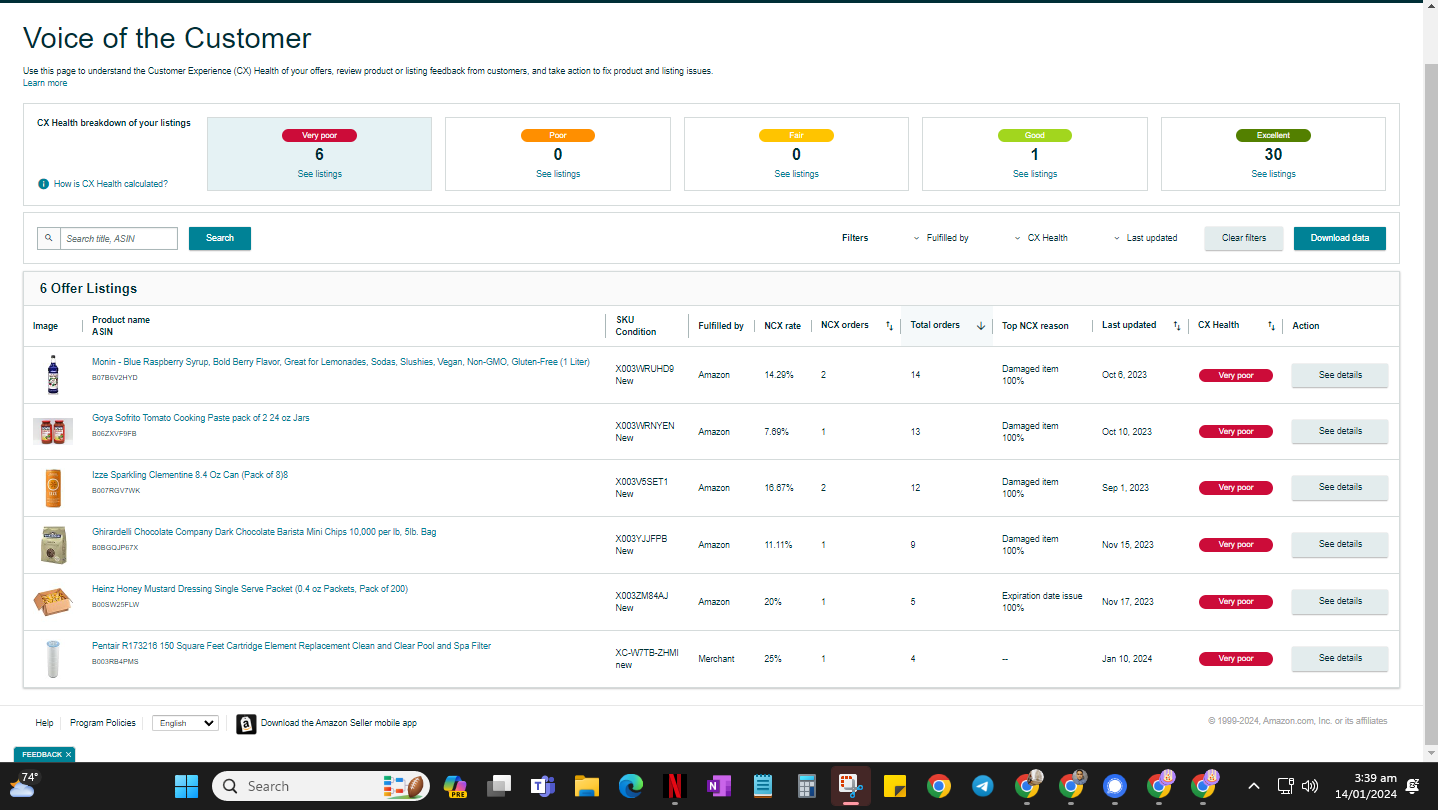Screen dimensions: 1438x810
Task: Click the Download data button
Action: tap(1340, 238)
